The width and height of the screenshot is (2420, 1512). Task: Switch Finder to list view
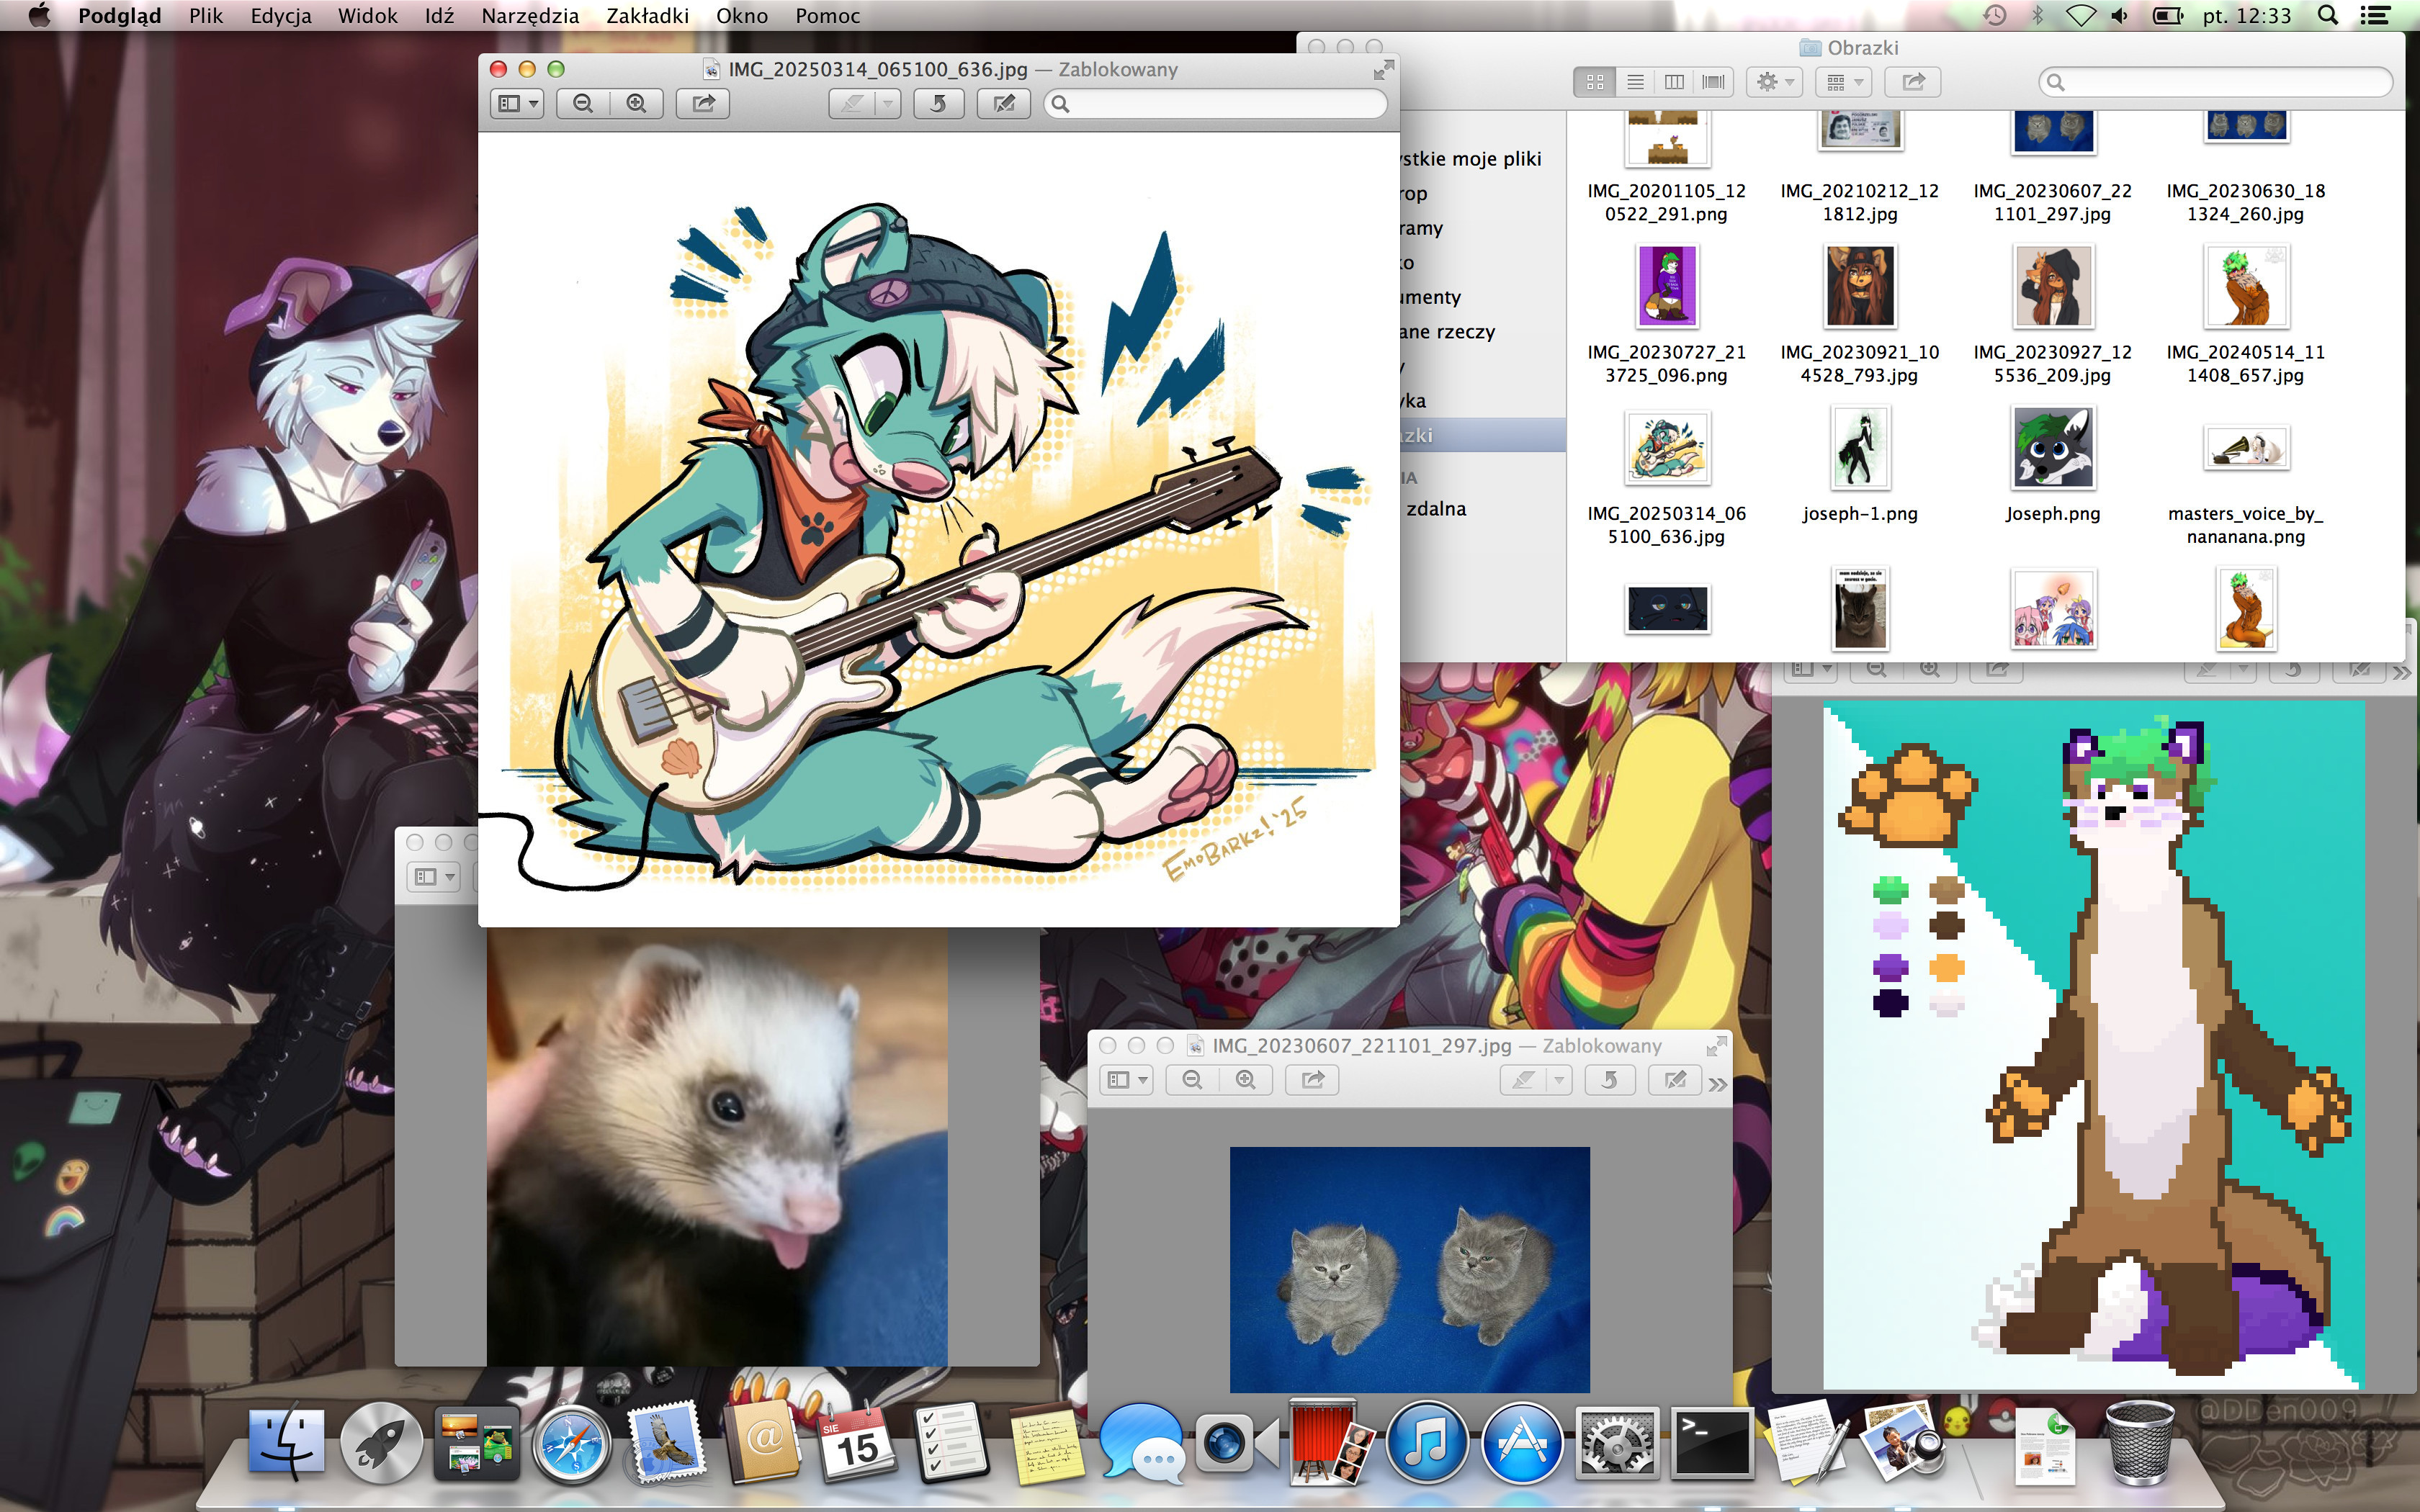[x=1635, y=82]
